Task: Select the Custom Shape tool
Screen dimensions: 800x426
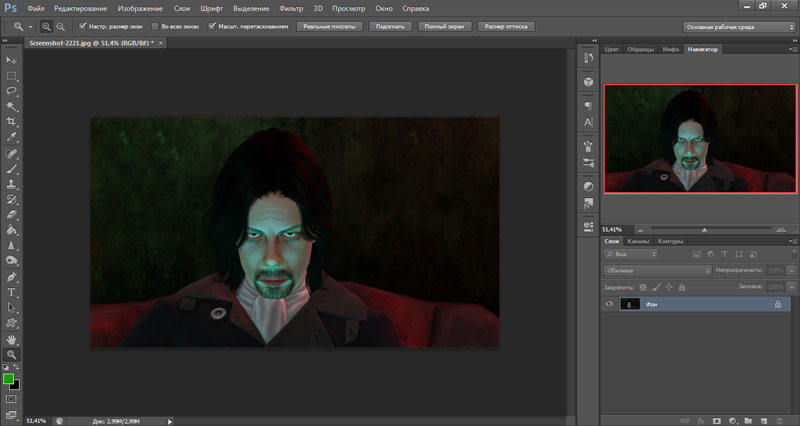Action: click(11, 323)
